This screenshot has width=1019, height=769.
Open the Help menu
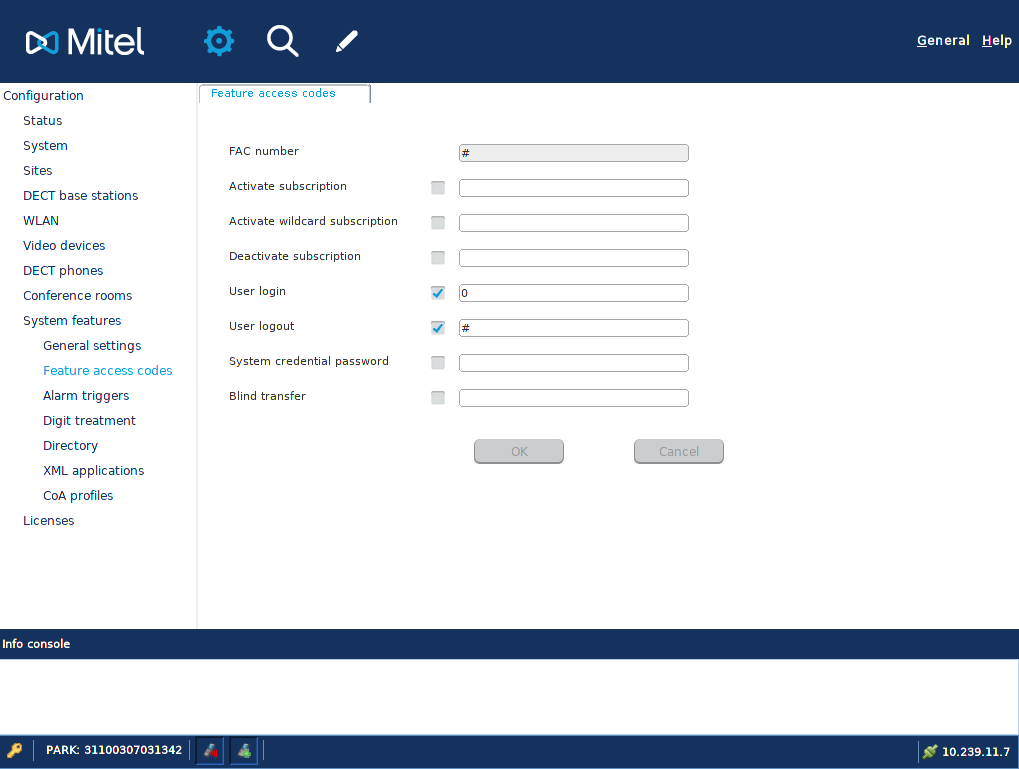[x=996, y=41]
